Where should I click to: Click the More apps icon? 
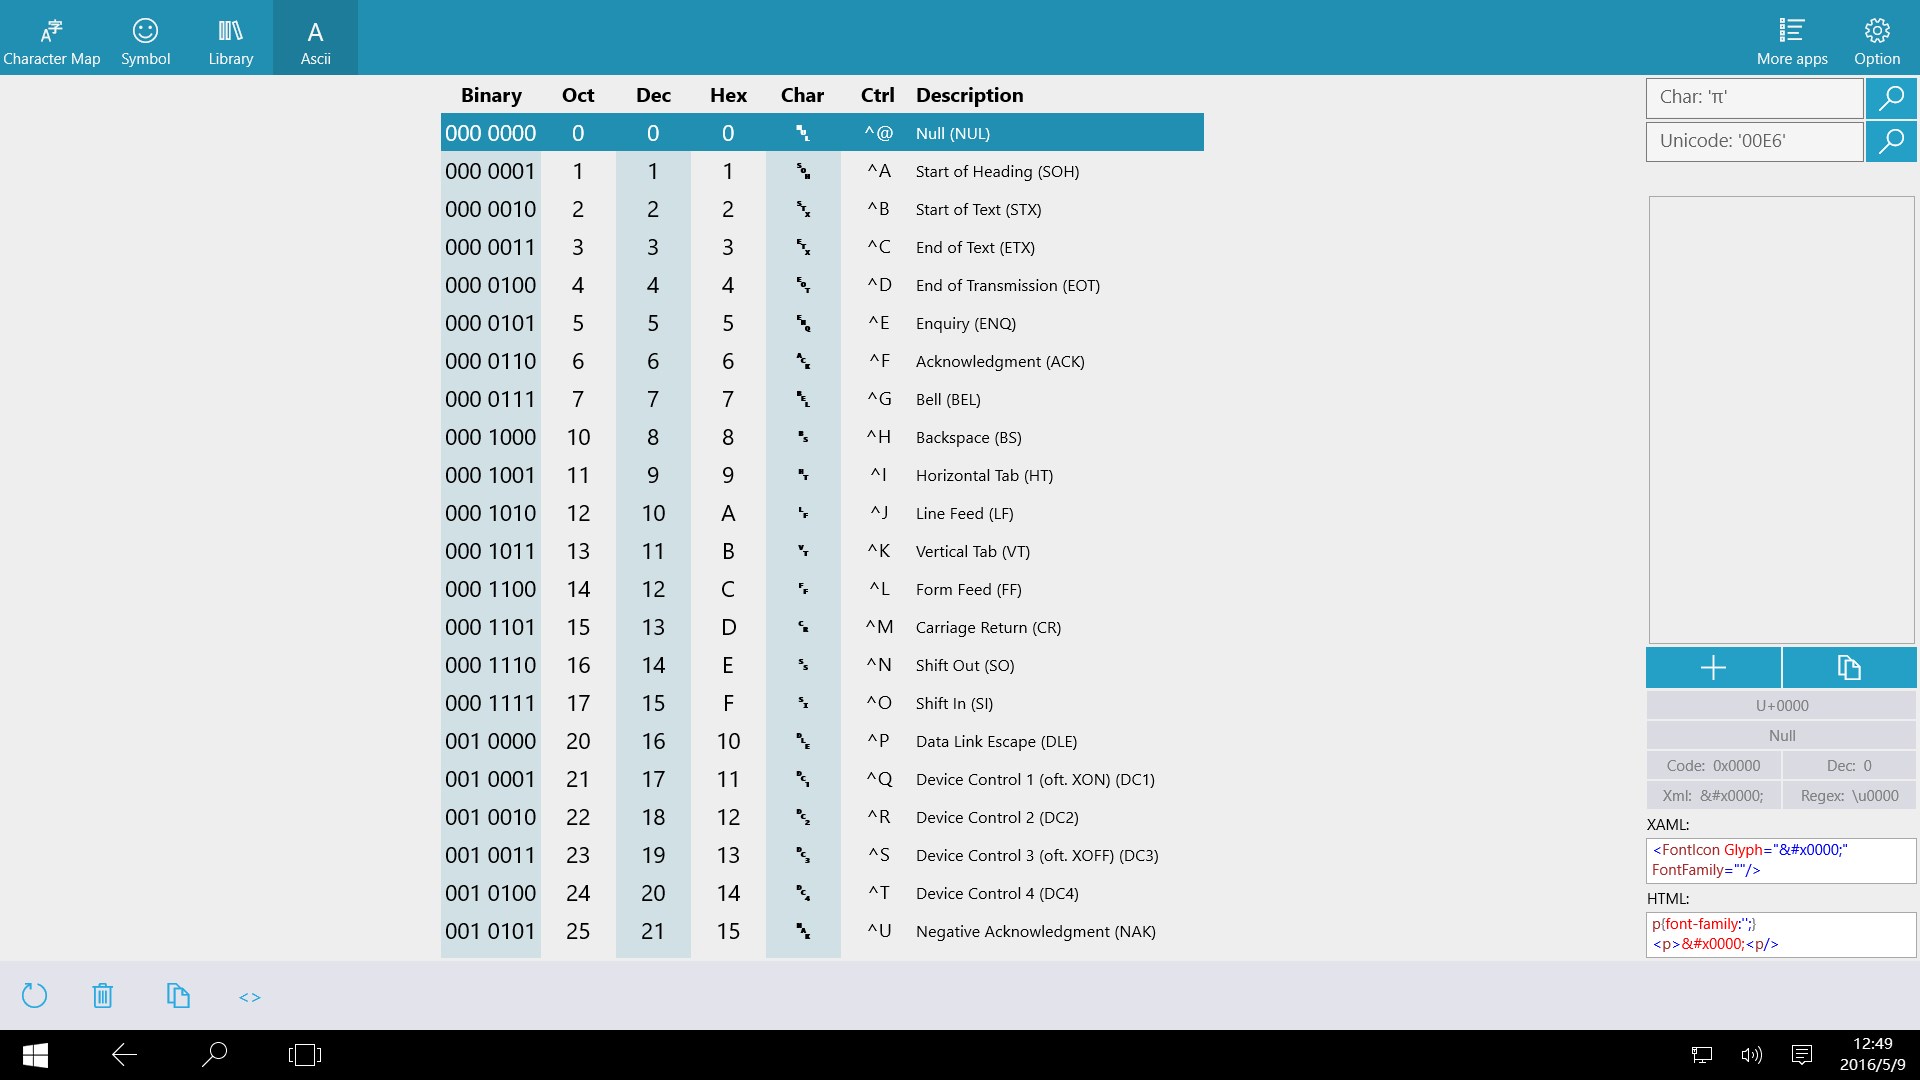click(1792, 40)
